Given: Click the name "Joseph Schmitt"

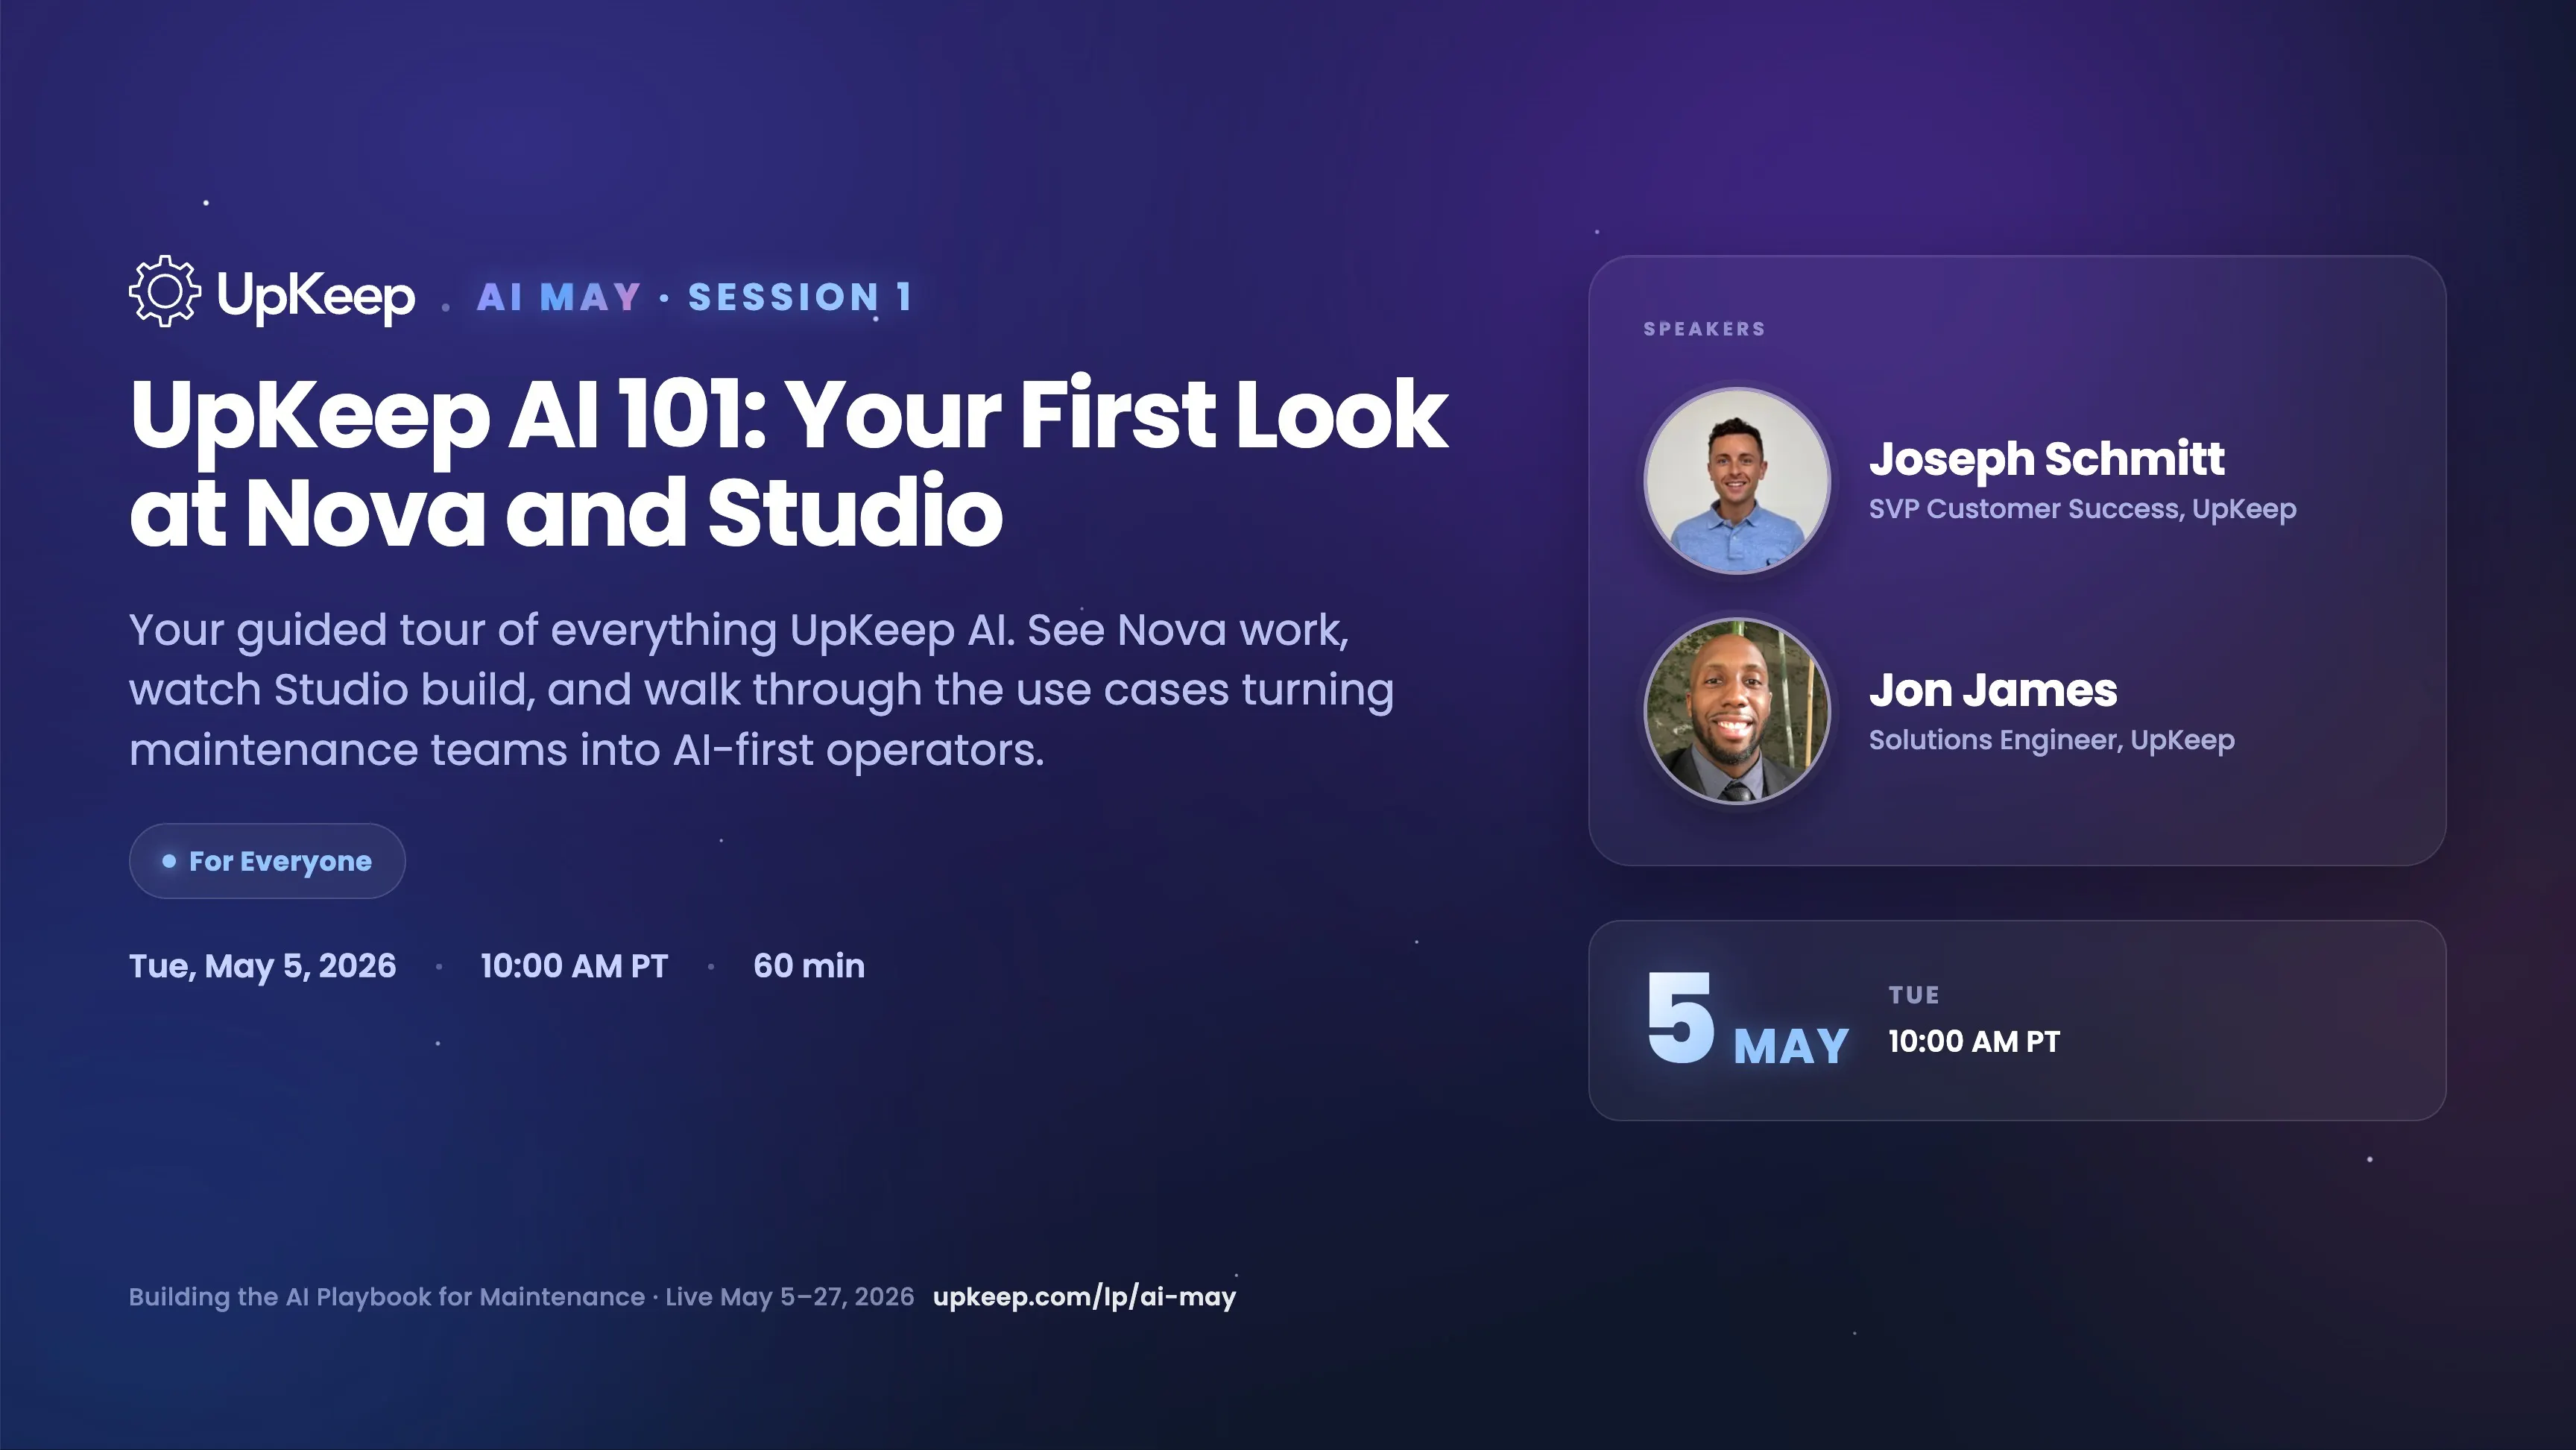Looking at the screenshot, I should tap(2047, 459).
